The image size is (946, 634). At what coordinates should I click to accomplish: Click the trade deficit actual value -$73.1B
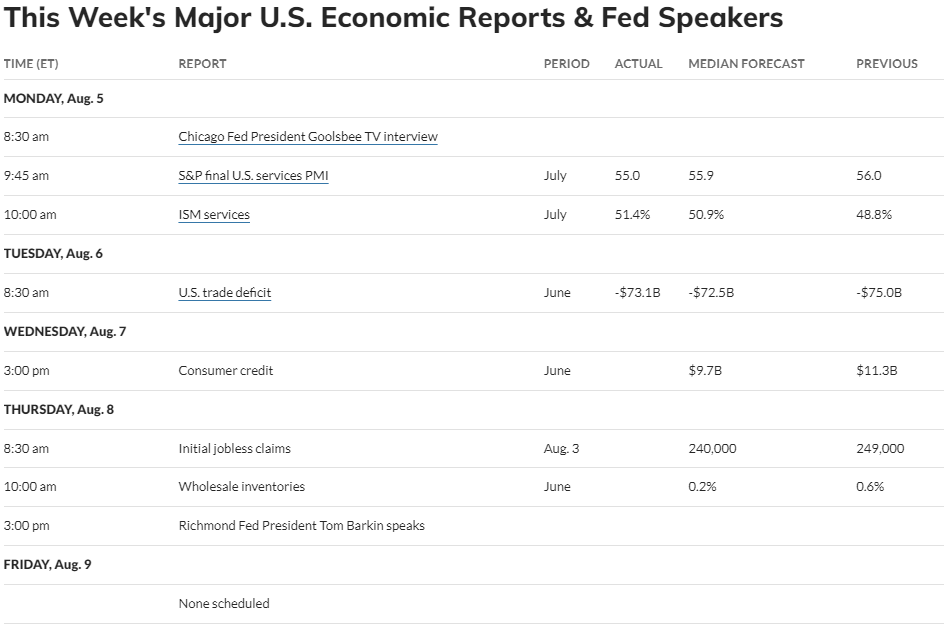pyautogui.click(x=637, y=293)
